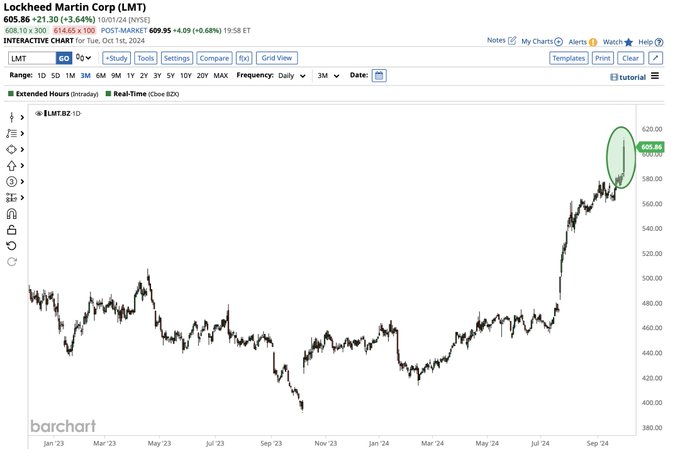Click the LMT.BZ 1D series label
This screenshot has width=680, height=461.
(63, 114)
